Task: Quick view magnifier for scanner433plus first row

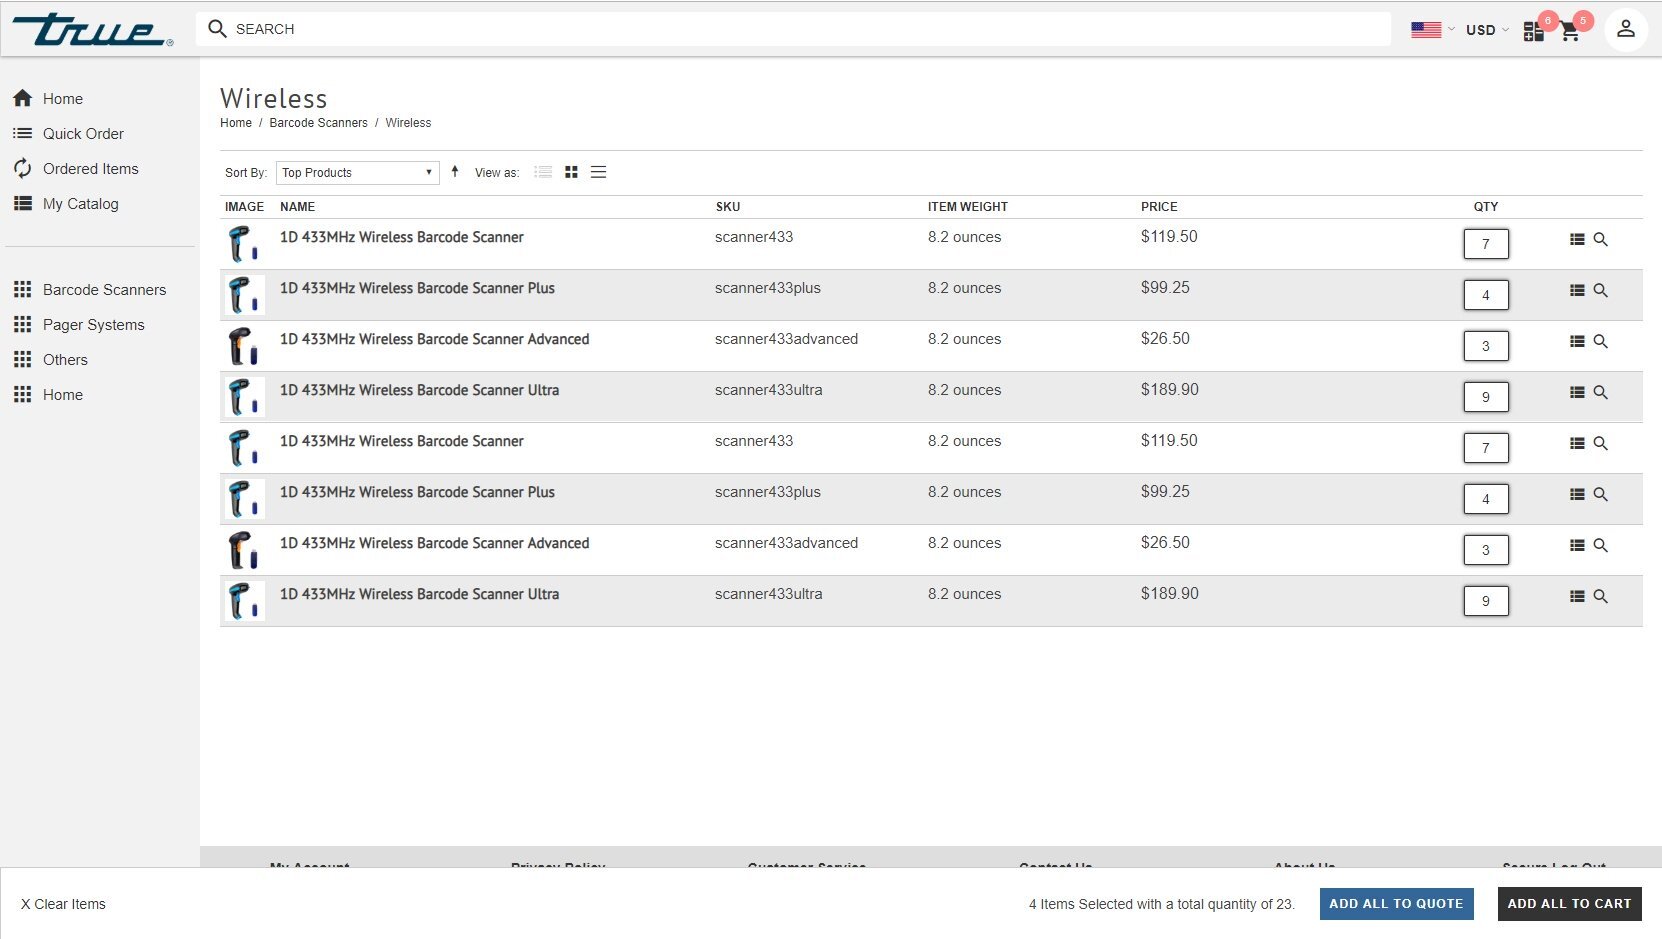Action: (x=1600, y=290)
